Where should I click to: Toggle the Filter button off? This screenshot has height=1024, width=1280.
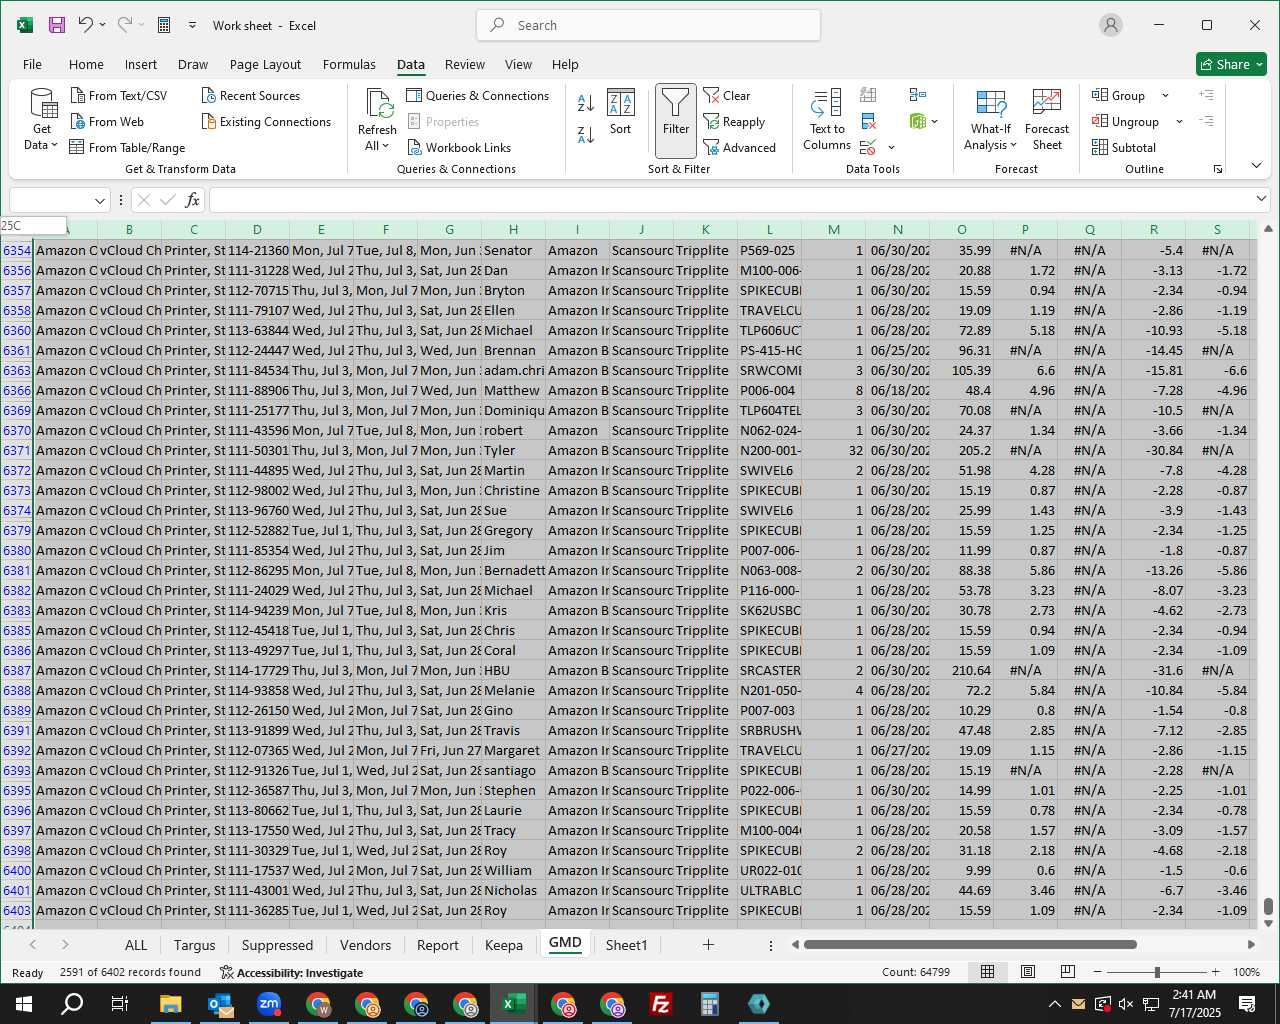(676, 120)
